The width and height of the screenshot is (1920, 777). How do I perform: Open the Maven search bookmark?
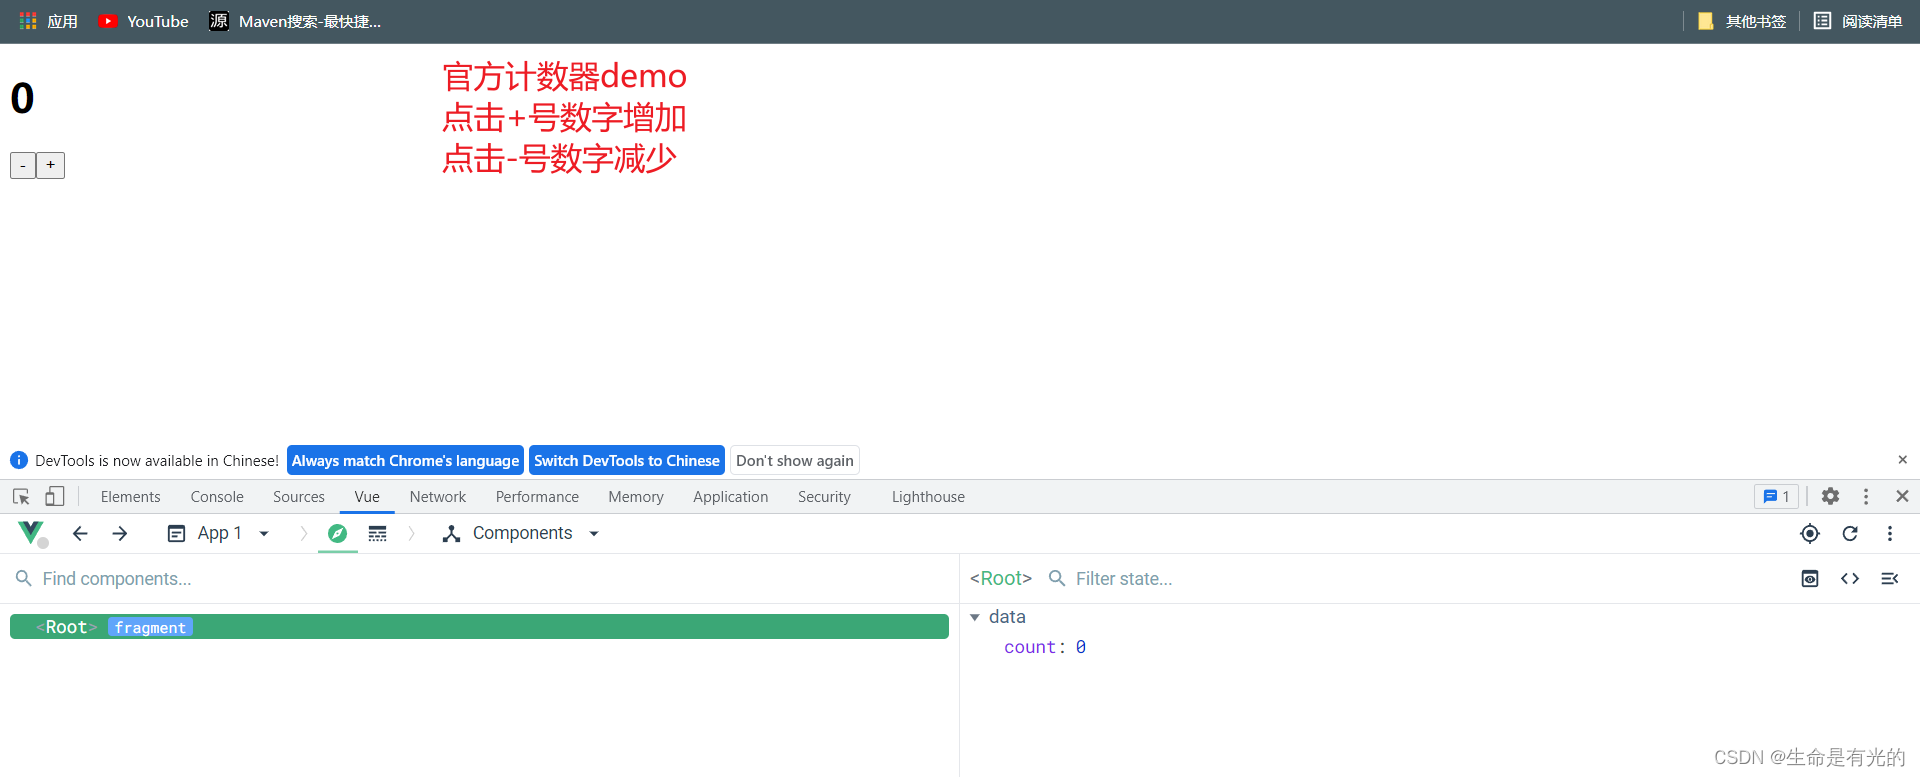pyautogui.click(x=295, y=21)
